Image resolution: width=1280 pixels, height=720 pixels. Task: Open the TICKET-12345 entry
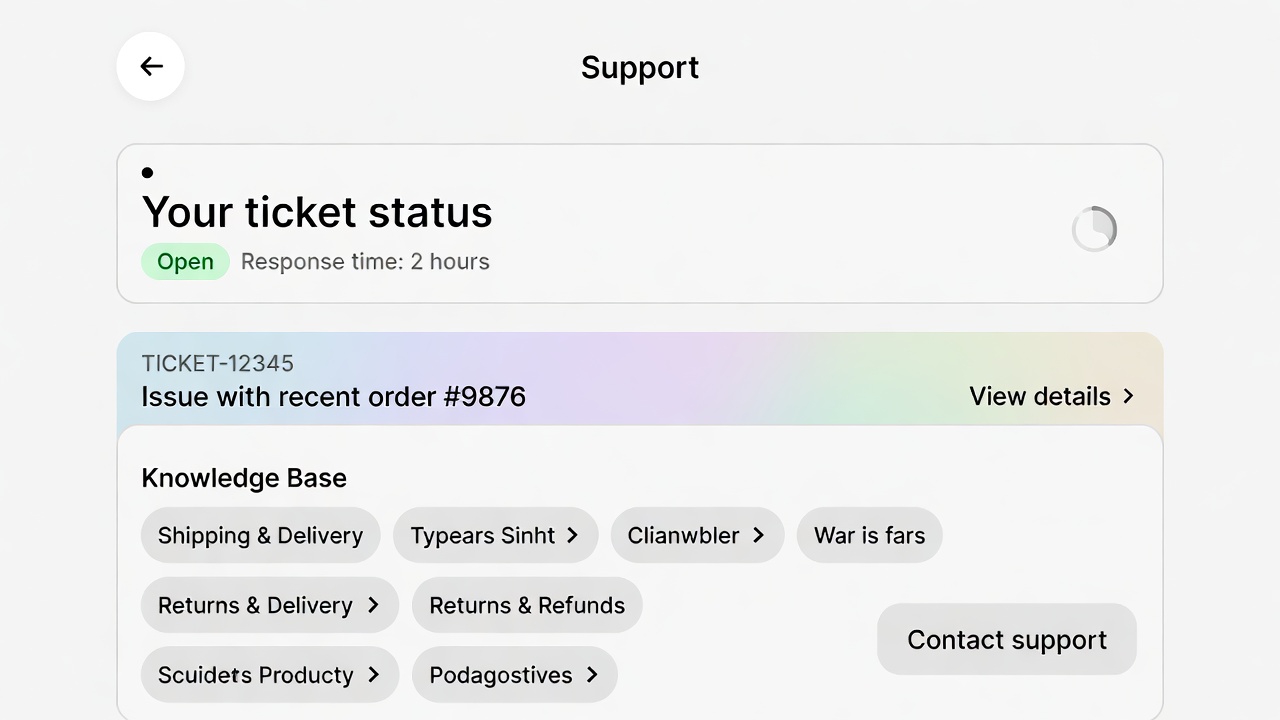[217, 363]
